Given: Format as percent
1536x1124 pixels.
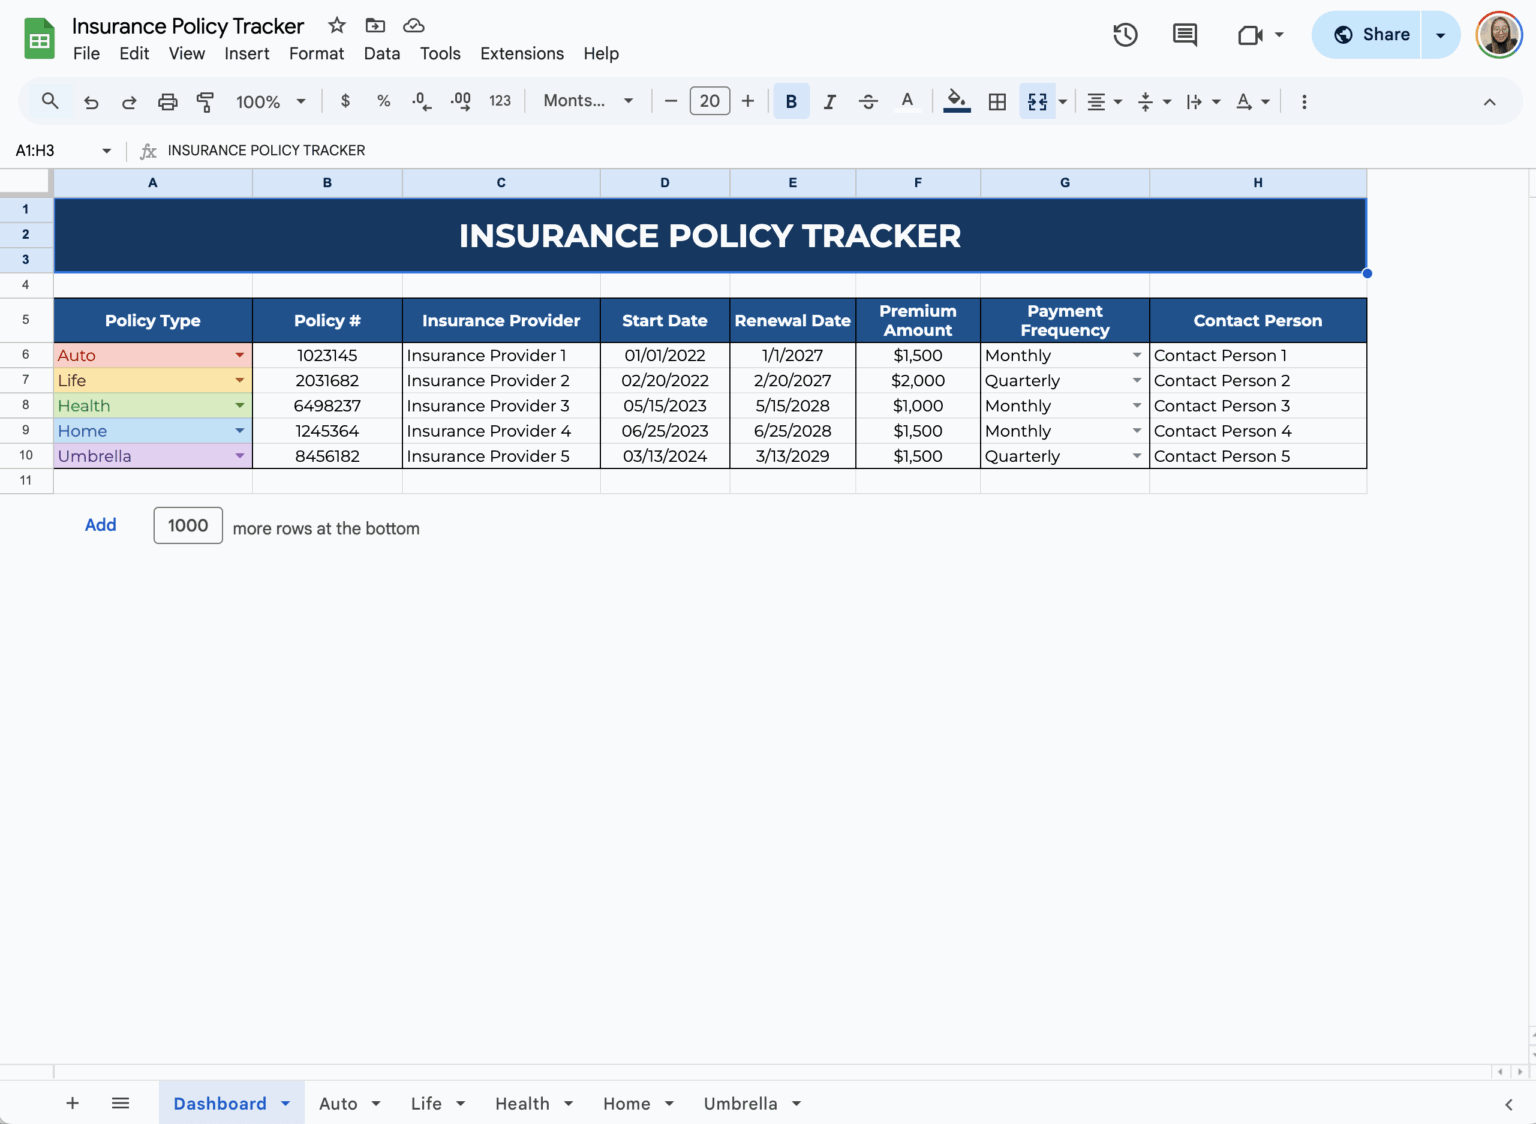Looking at the screenshot, I should click(383, 101).
